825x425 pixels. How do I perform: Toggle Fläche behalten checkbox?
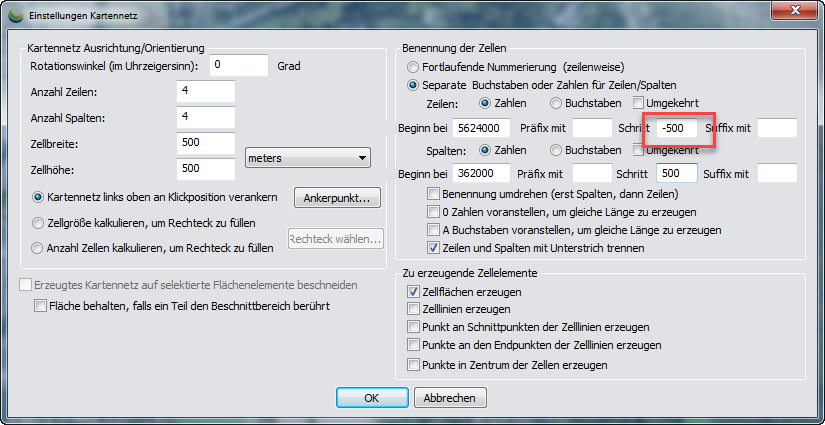pos(41,305)
